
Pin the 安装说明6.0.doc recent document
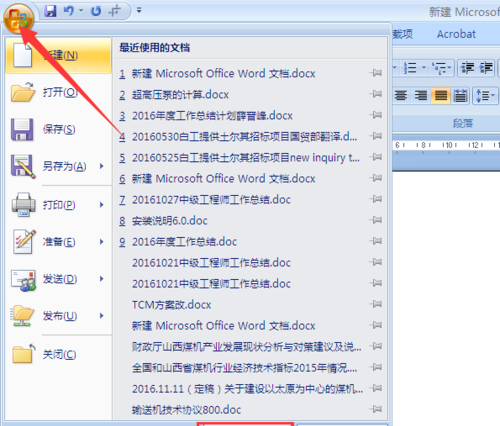pyautogui.click(x=376, y=220)
